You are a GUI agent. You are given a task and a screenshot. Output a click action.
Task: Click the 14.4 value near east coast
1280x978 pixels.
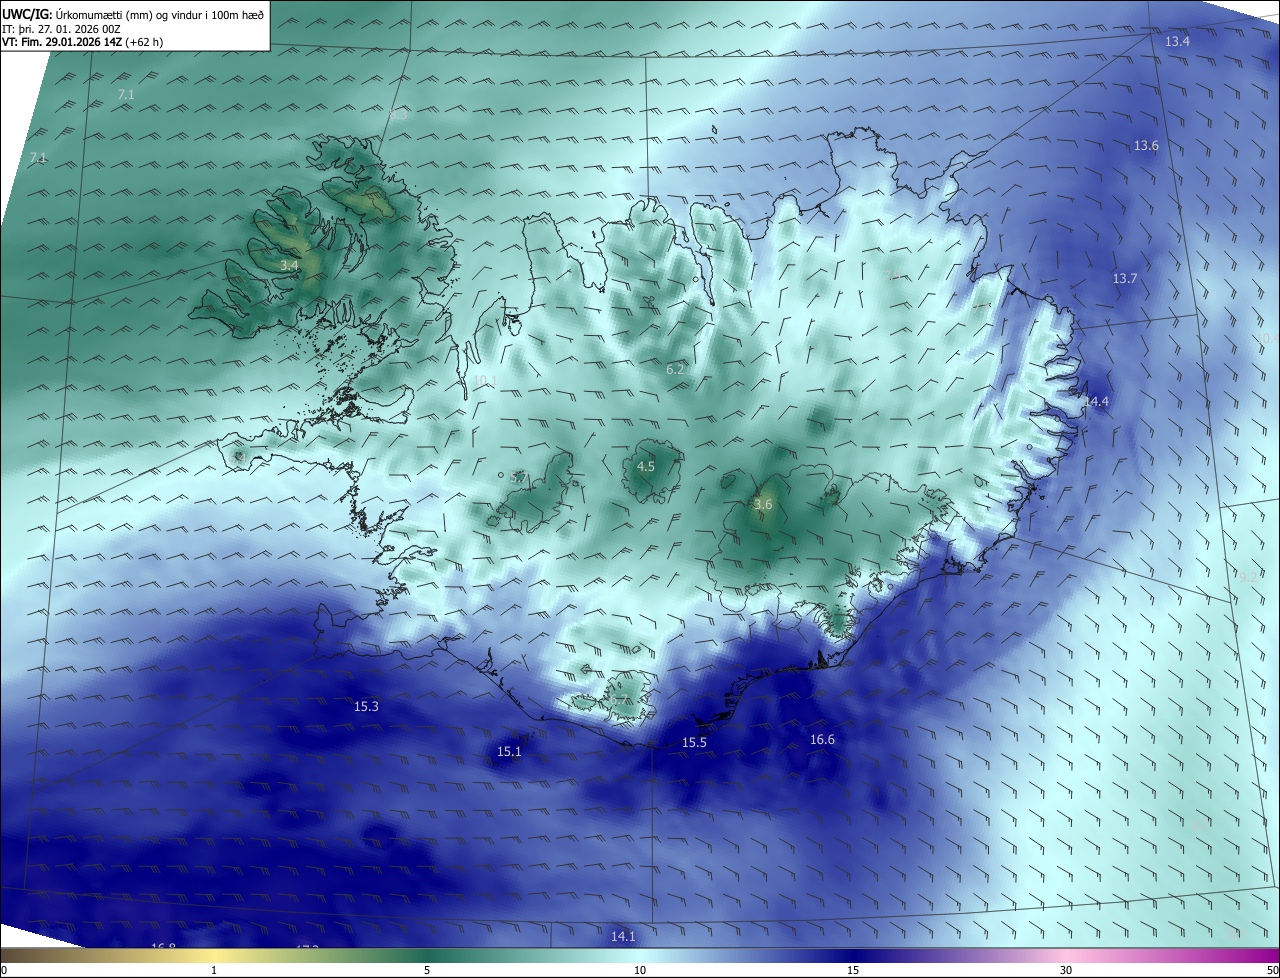pyautogui.click(x=1097, y=401)
